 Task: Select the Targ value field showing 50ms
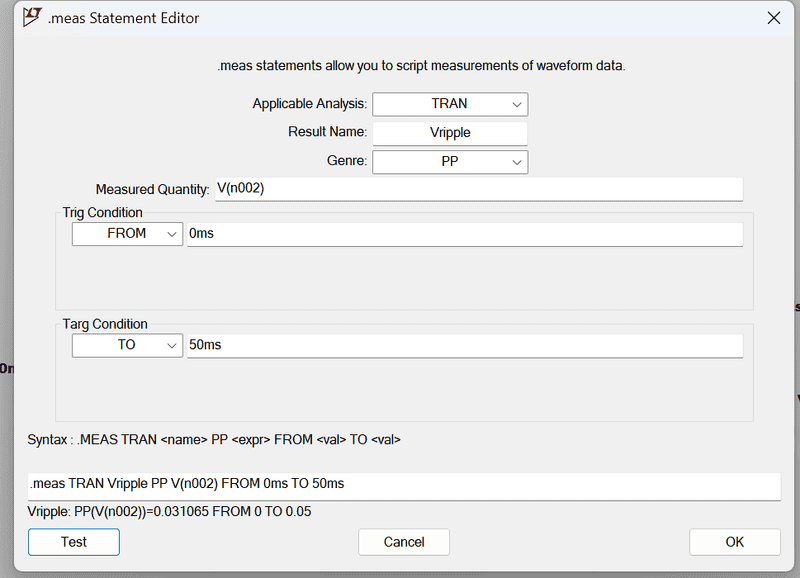pyautogui.click(x=464, y=345)
